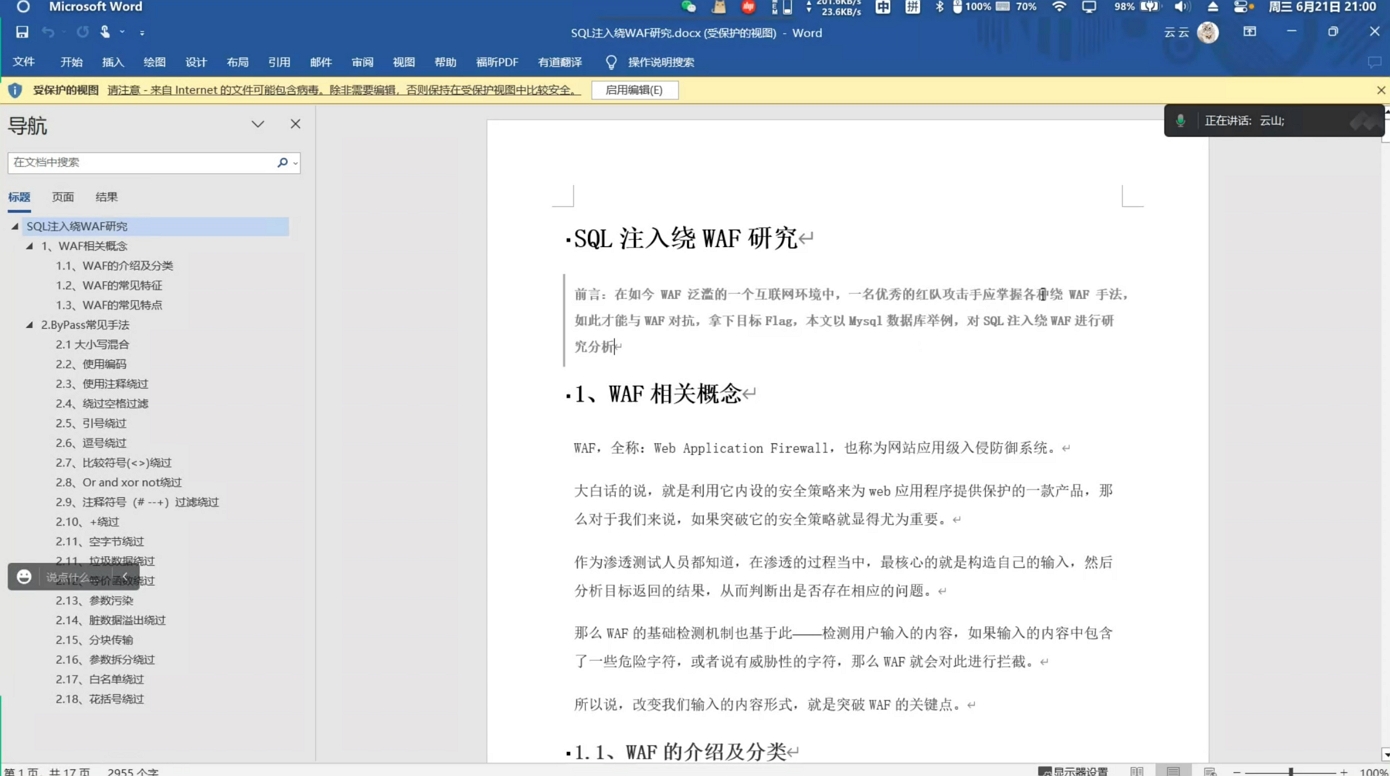Click the word count 2955 个字 status

pos(133,772)
